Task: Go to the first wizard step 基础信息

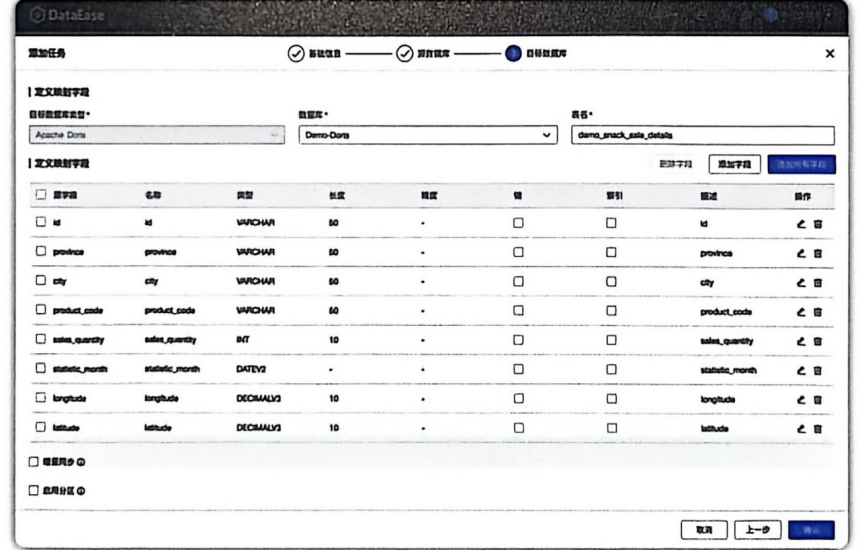Action: tap(314, 53)
